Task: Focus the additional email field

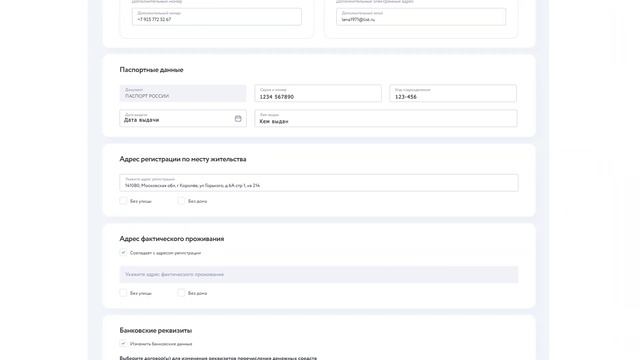Action: tap(421, 17)
